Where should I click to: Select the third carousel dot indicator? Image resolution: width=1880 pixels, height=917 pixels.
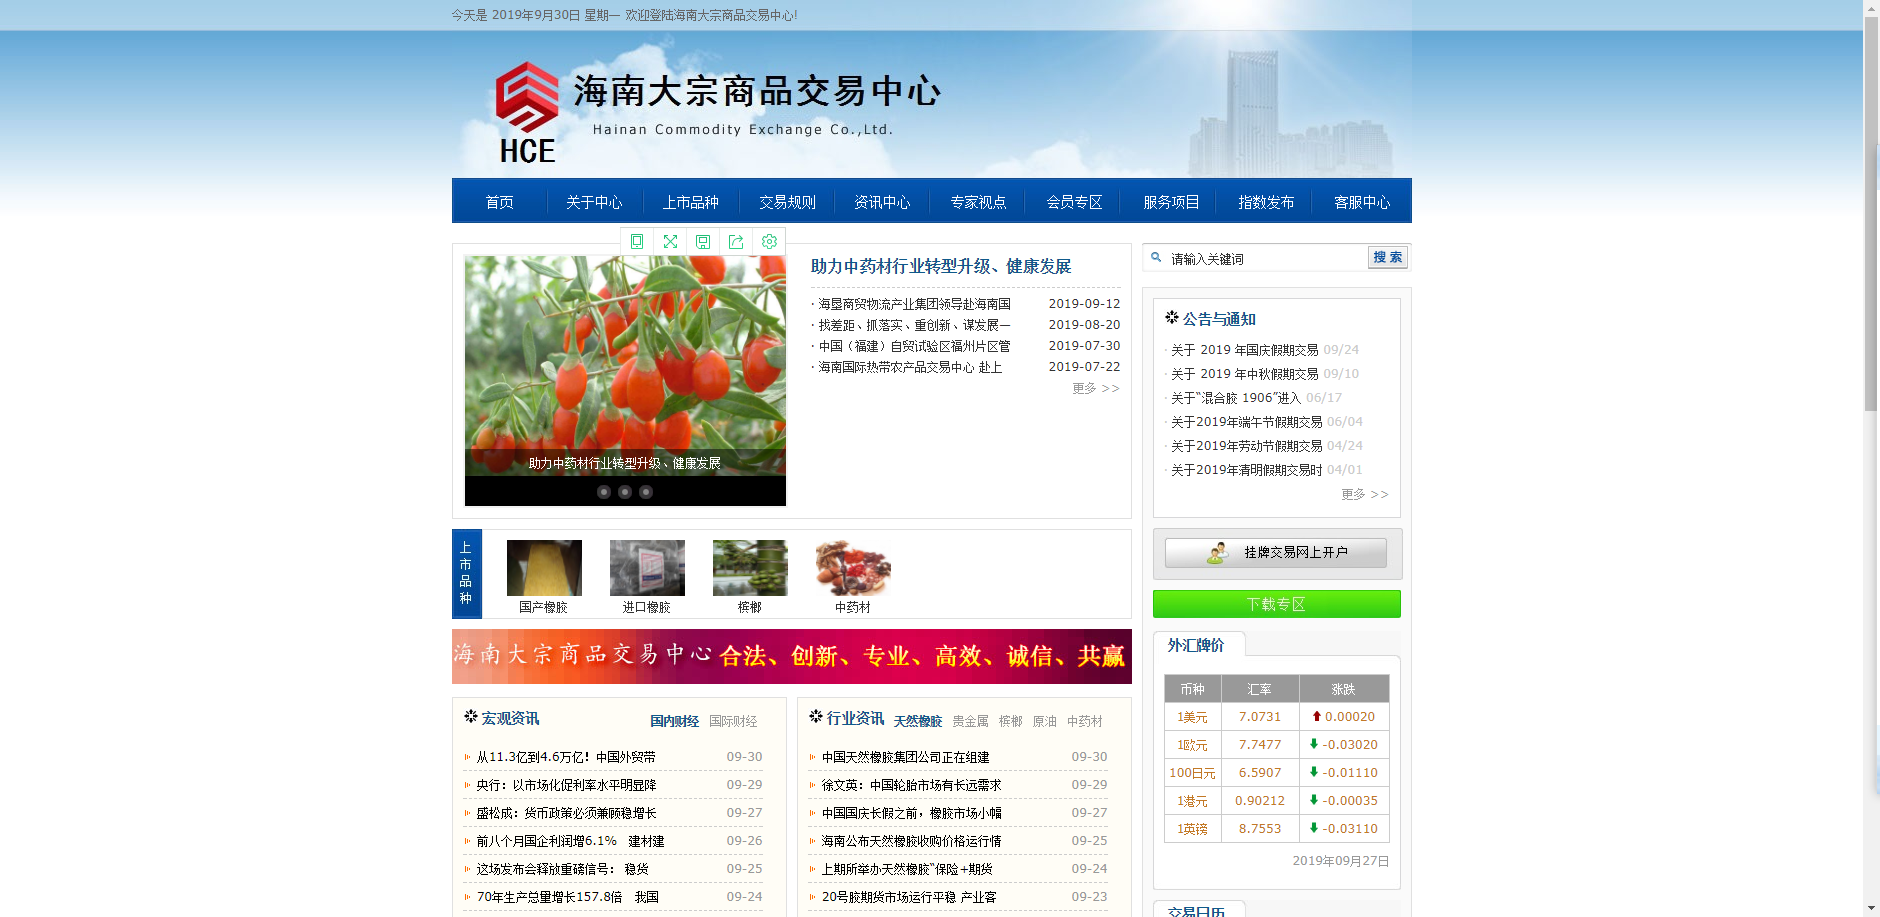[646, 492]
